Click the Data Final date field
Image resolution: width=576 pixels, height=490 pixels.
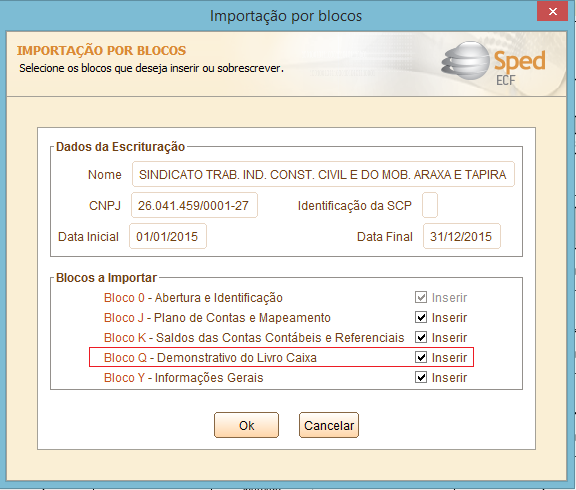coord(462,236)
